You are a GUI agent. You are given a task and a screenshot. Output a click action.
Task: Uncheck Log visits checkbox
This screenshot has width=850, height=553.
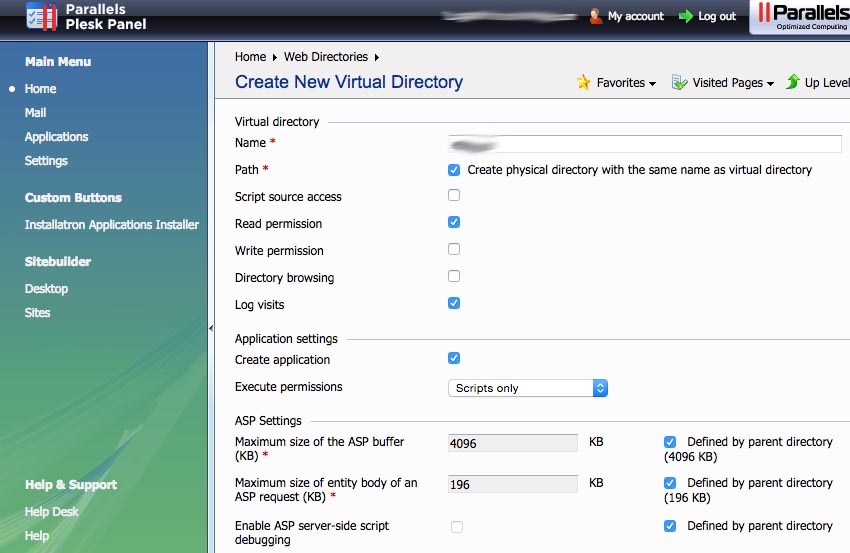(x=454, y=303)
